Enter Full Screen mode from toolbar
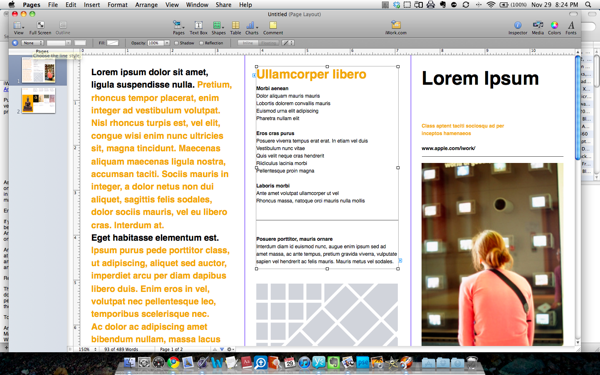The height and width of the screenshot is (375, 600). [x=40, y=28]
